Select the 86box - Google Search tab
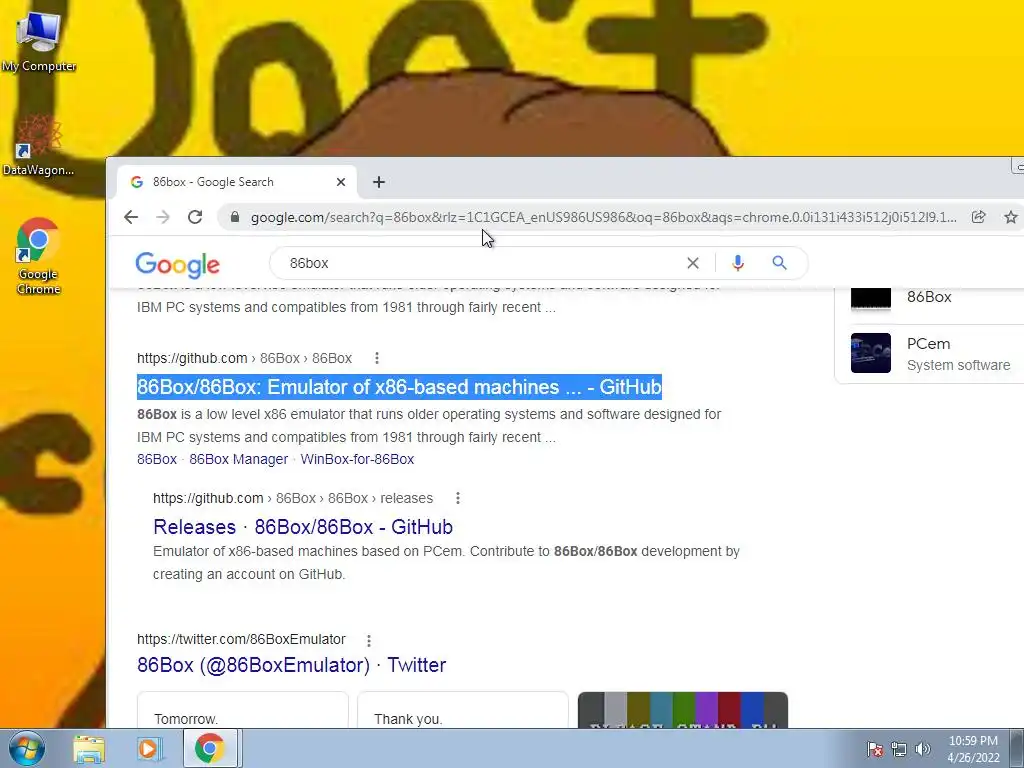The height and width of the screenshot is (768, 1024). pyautogui.click(x=236, y=182)
